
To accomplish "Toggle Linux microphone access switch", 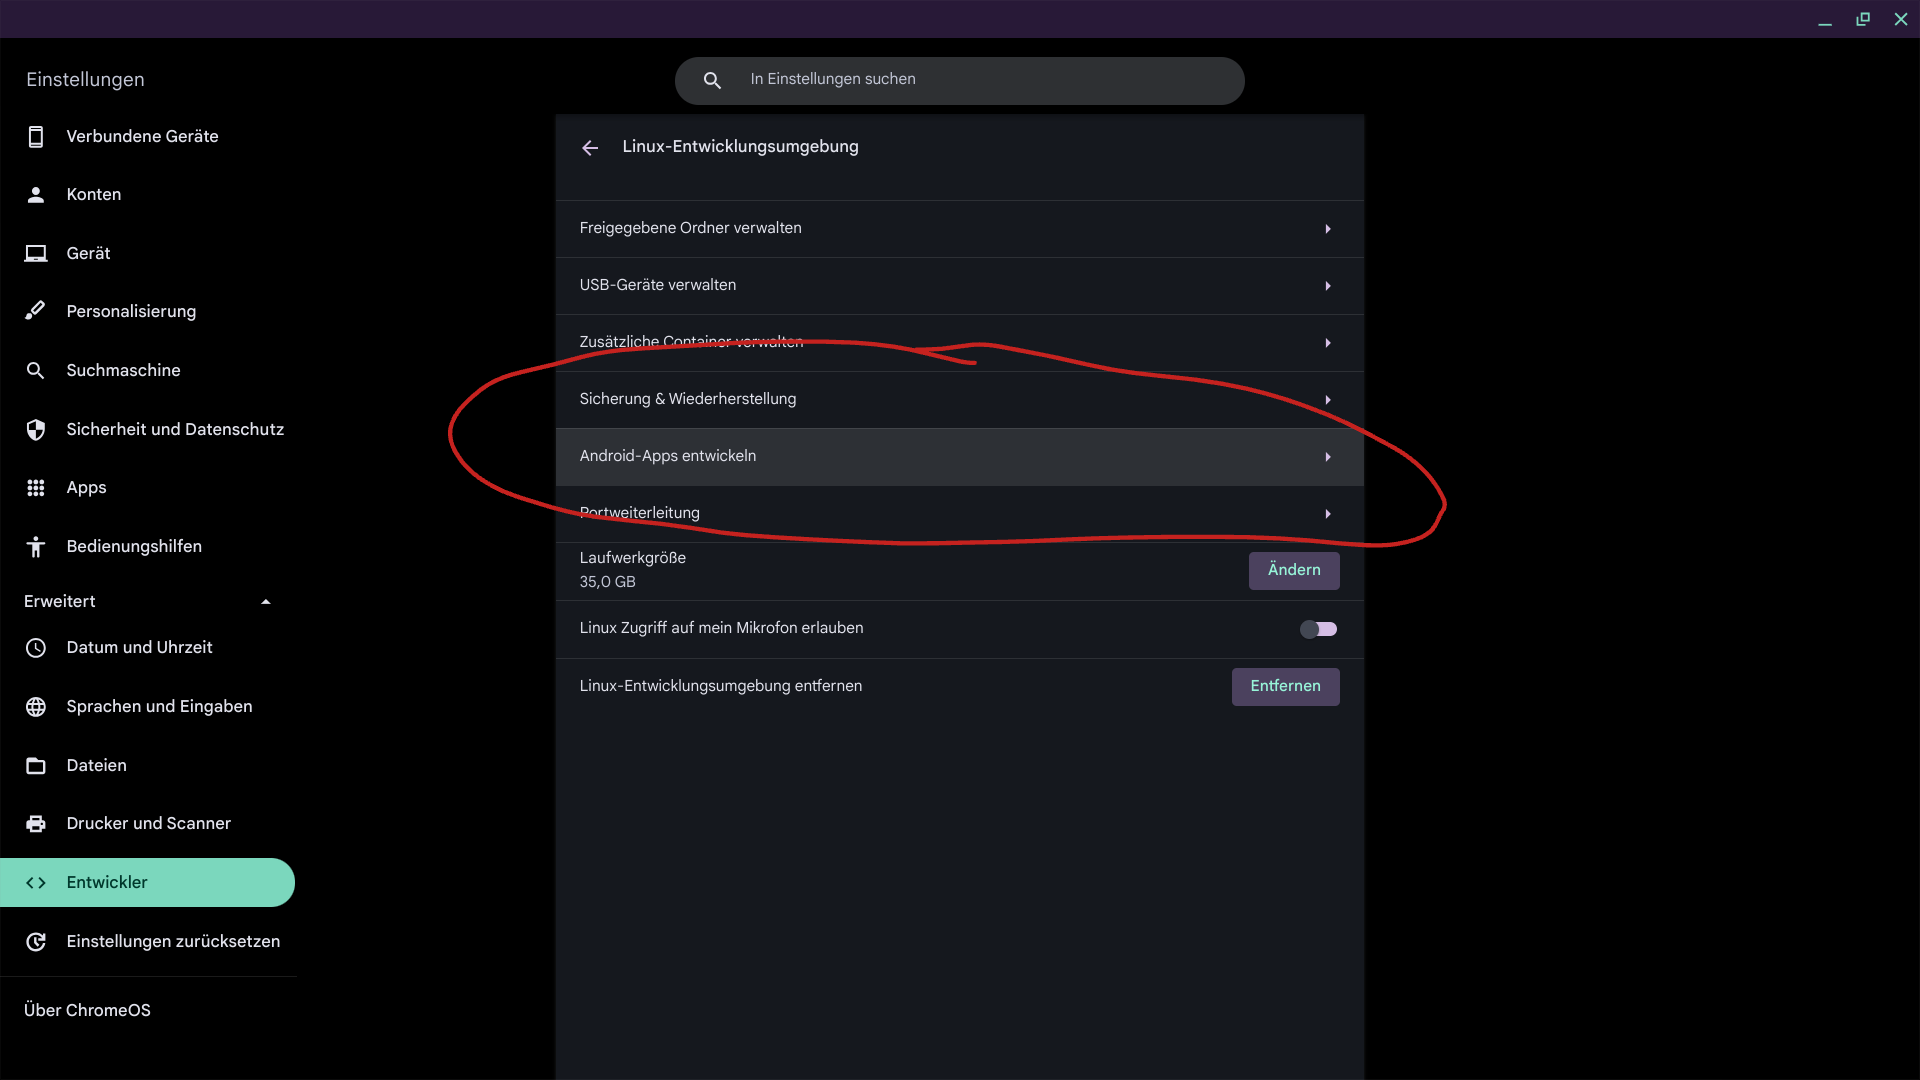I will [x=1318, y=629].
